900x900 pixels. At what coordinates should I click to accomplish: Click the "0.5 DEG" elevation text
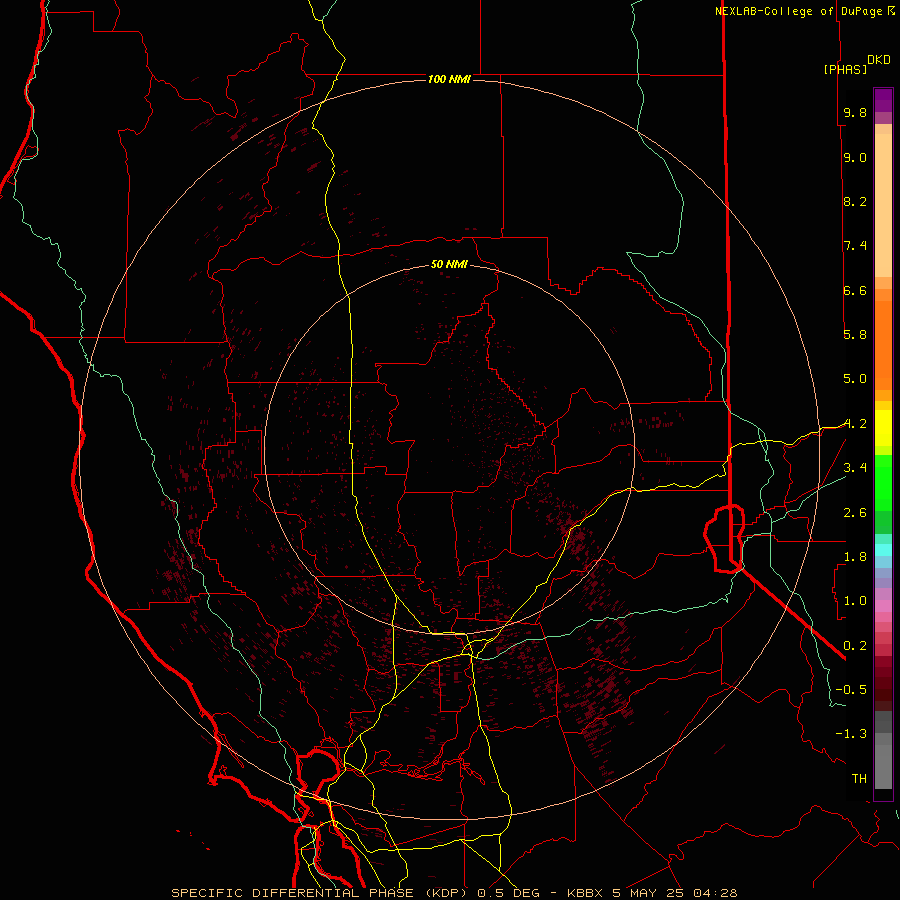[x=507, y=893]
